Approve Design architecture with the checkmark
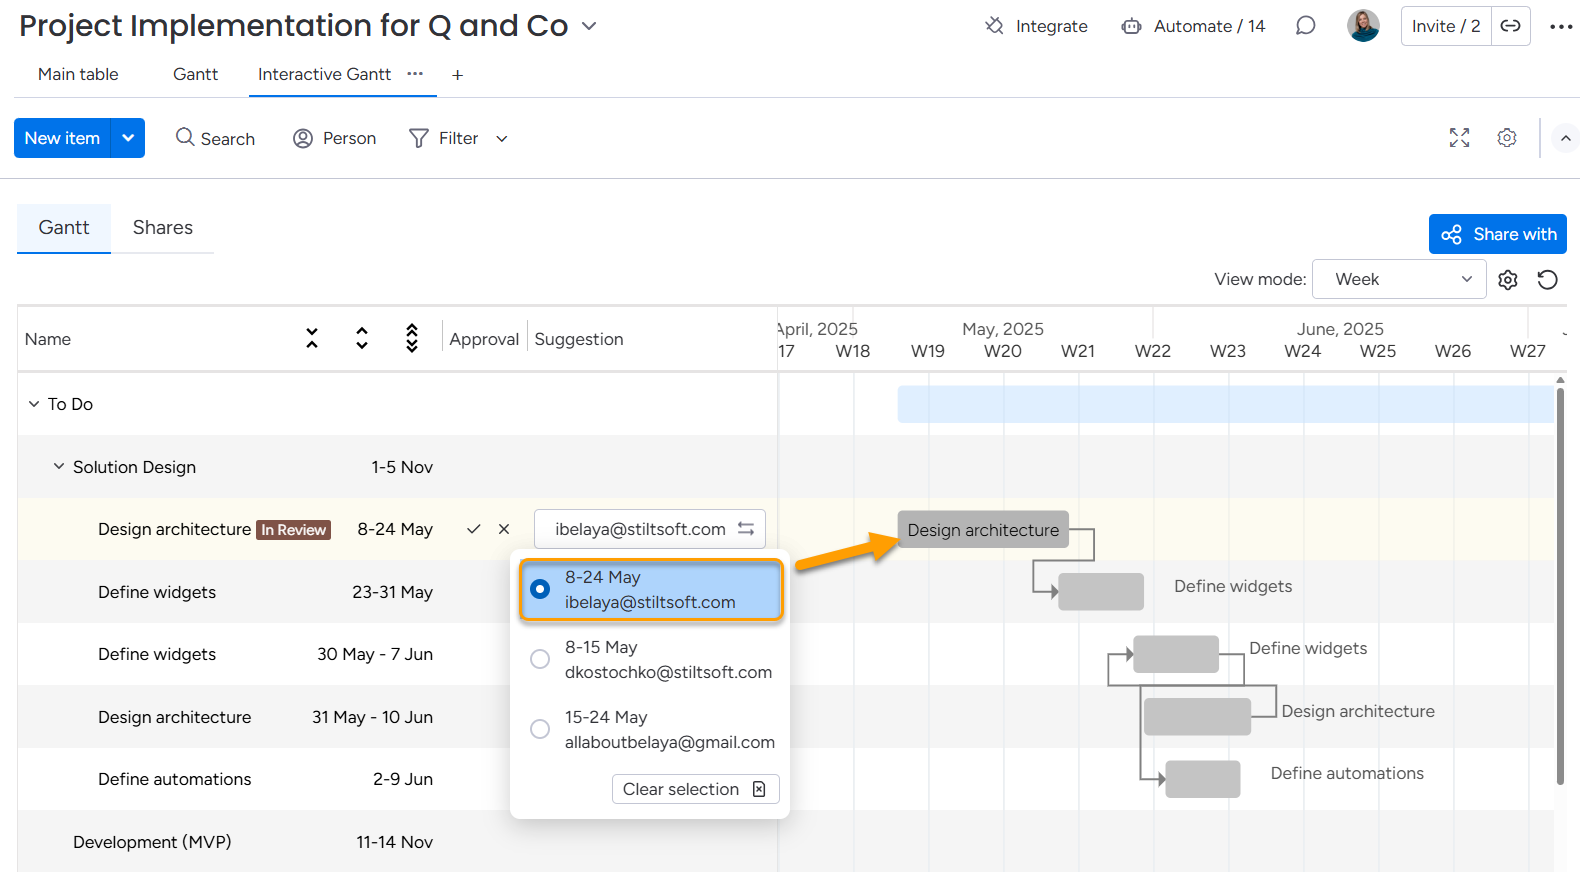1580x872 pixels. (x=474, y=529)
